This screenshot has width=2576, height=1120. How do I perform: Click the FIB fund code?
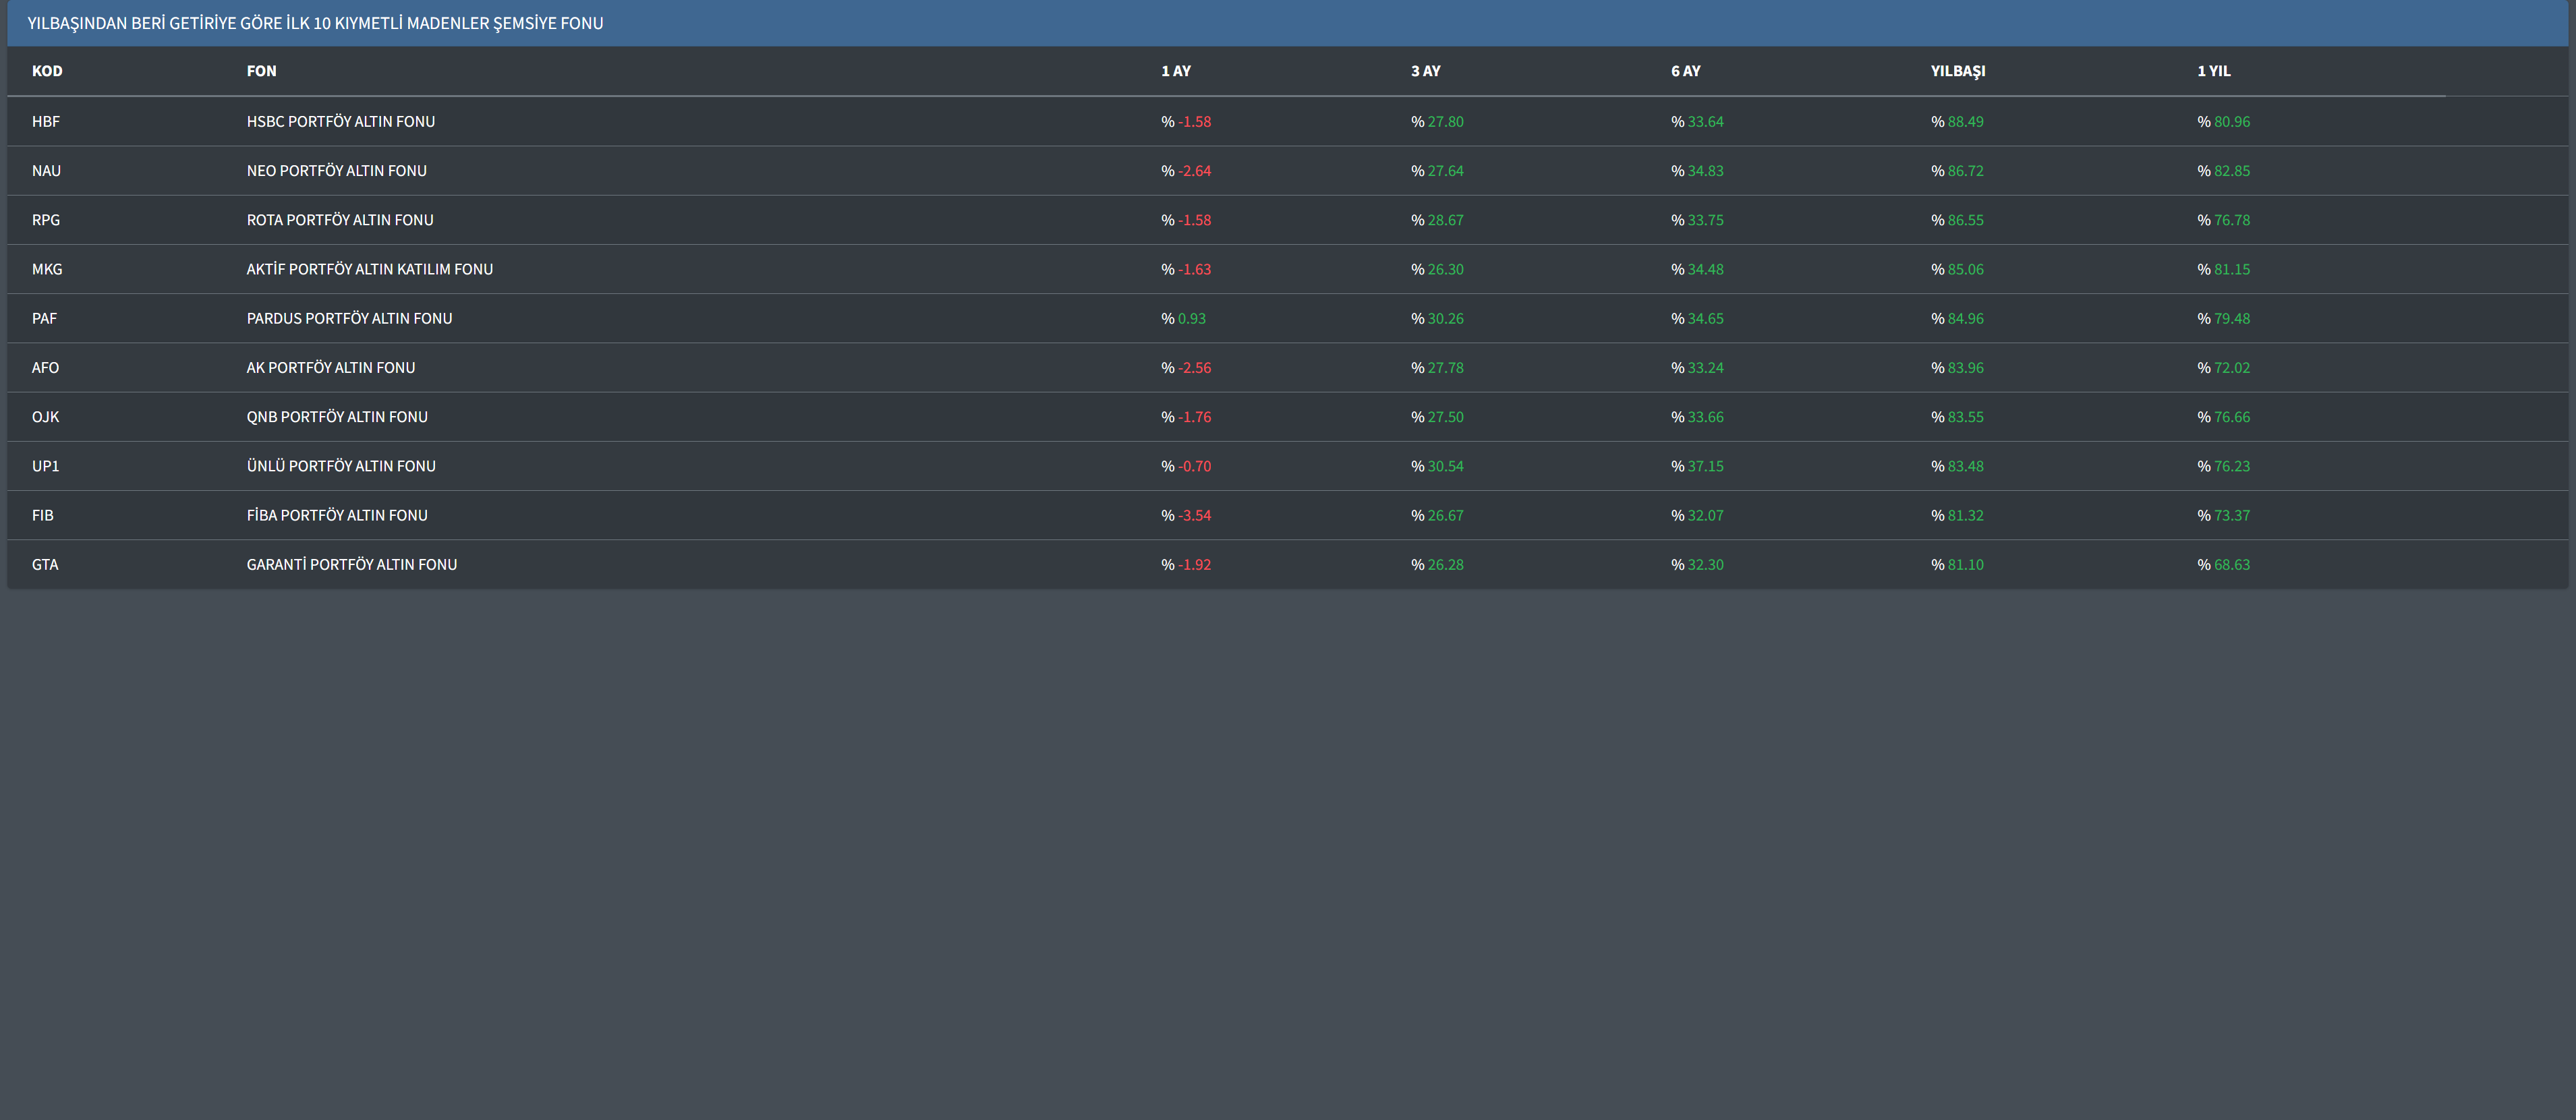click(x=42, y=515)
